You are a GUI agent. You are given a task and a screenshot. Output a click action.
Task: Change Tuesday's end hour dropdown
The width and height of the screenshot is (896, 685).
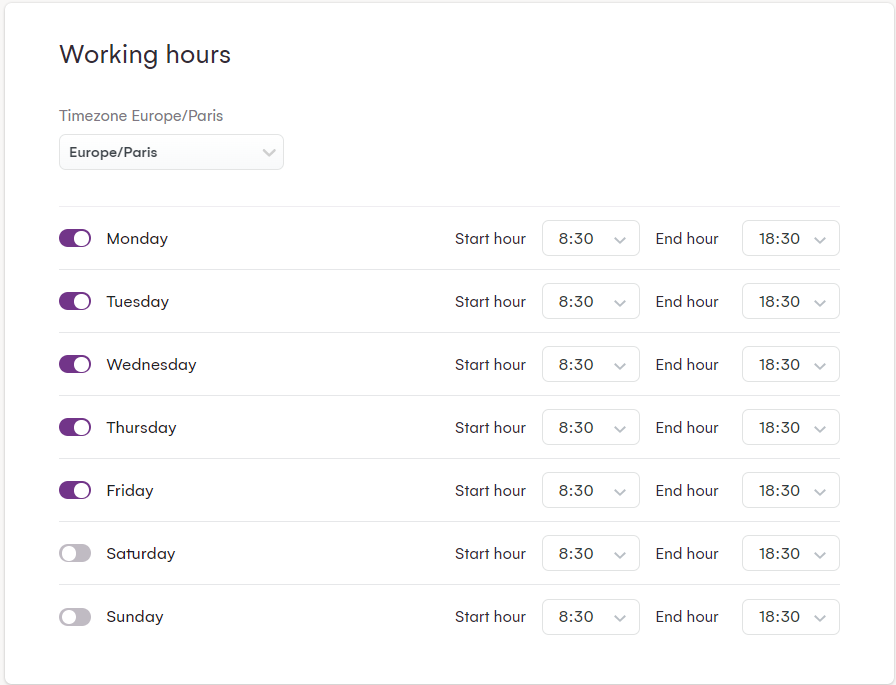[x=790, y=301]
